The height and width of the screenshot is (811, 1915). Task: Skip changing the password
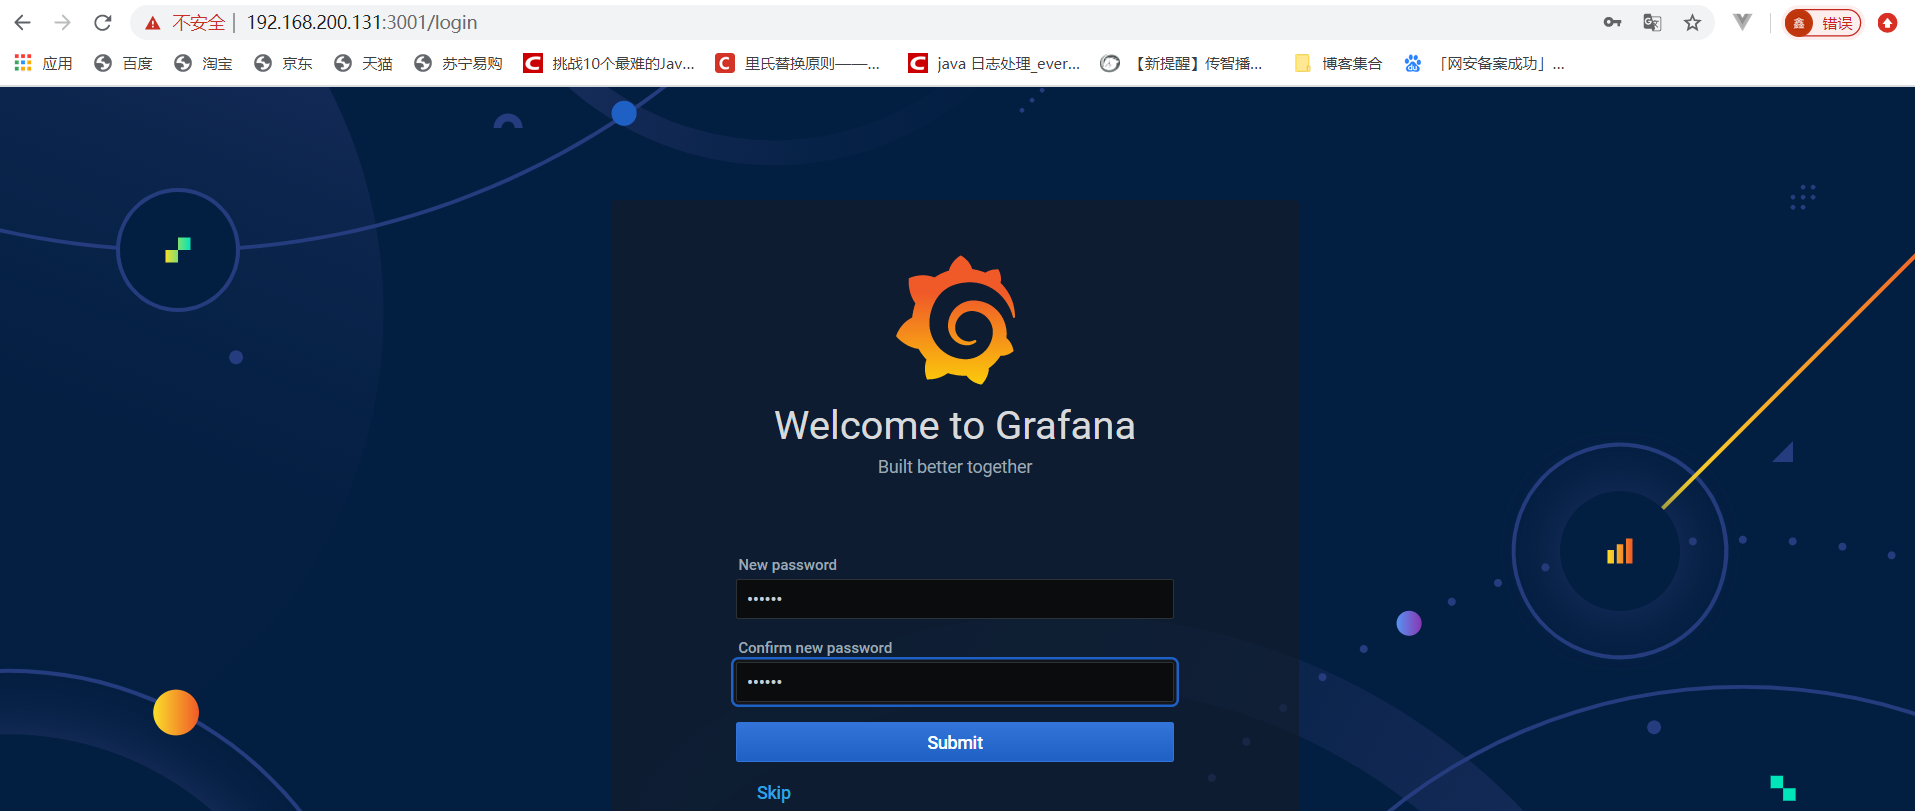[x=773, y=792]
